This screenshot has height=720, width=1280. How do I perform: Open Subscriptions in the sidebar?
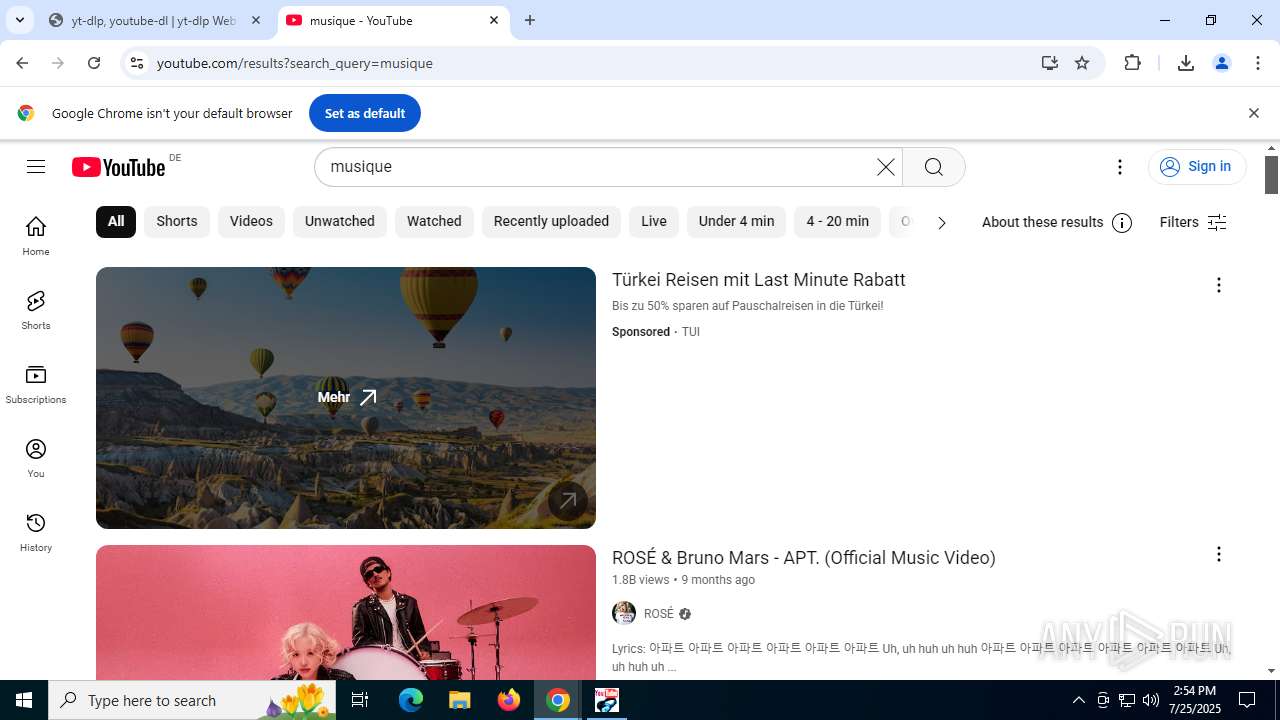pos(36,384)
